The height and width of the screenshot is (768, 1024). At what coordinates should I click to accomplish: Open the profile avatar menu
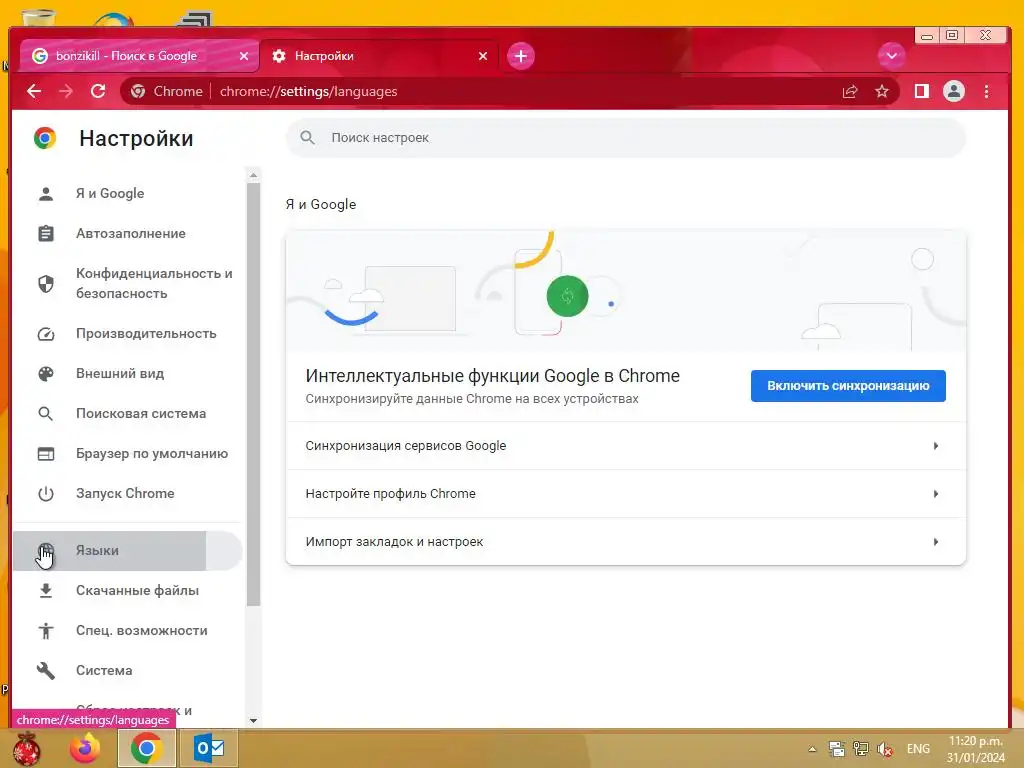tap(953, 91)
